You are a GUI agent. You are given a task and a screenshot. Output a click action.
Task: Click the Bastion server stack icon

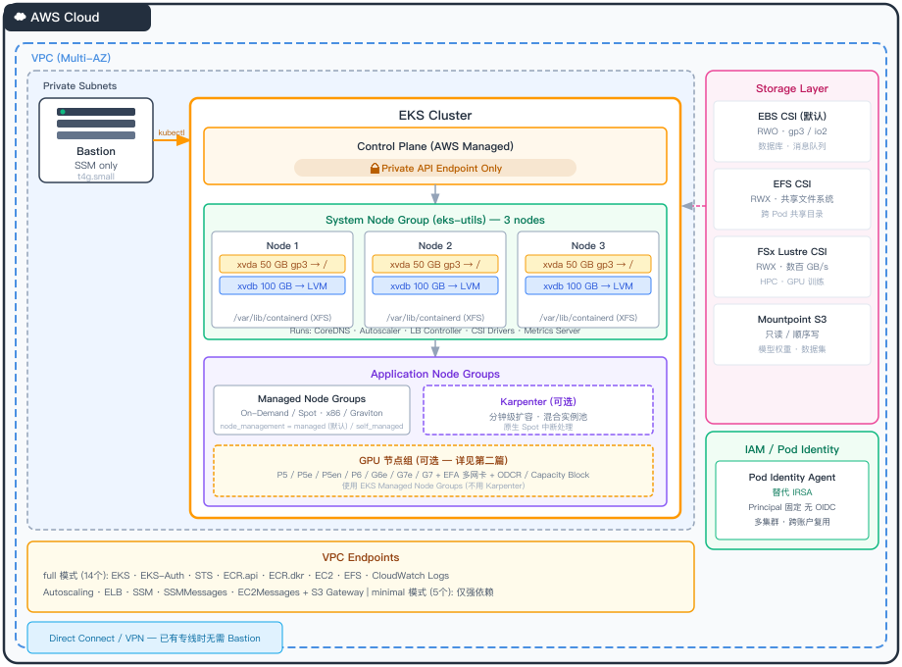pyautogui.click(x=96, y=124)
